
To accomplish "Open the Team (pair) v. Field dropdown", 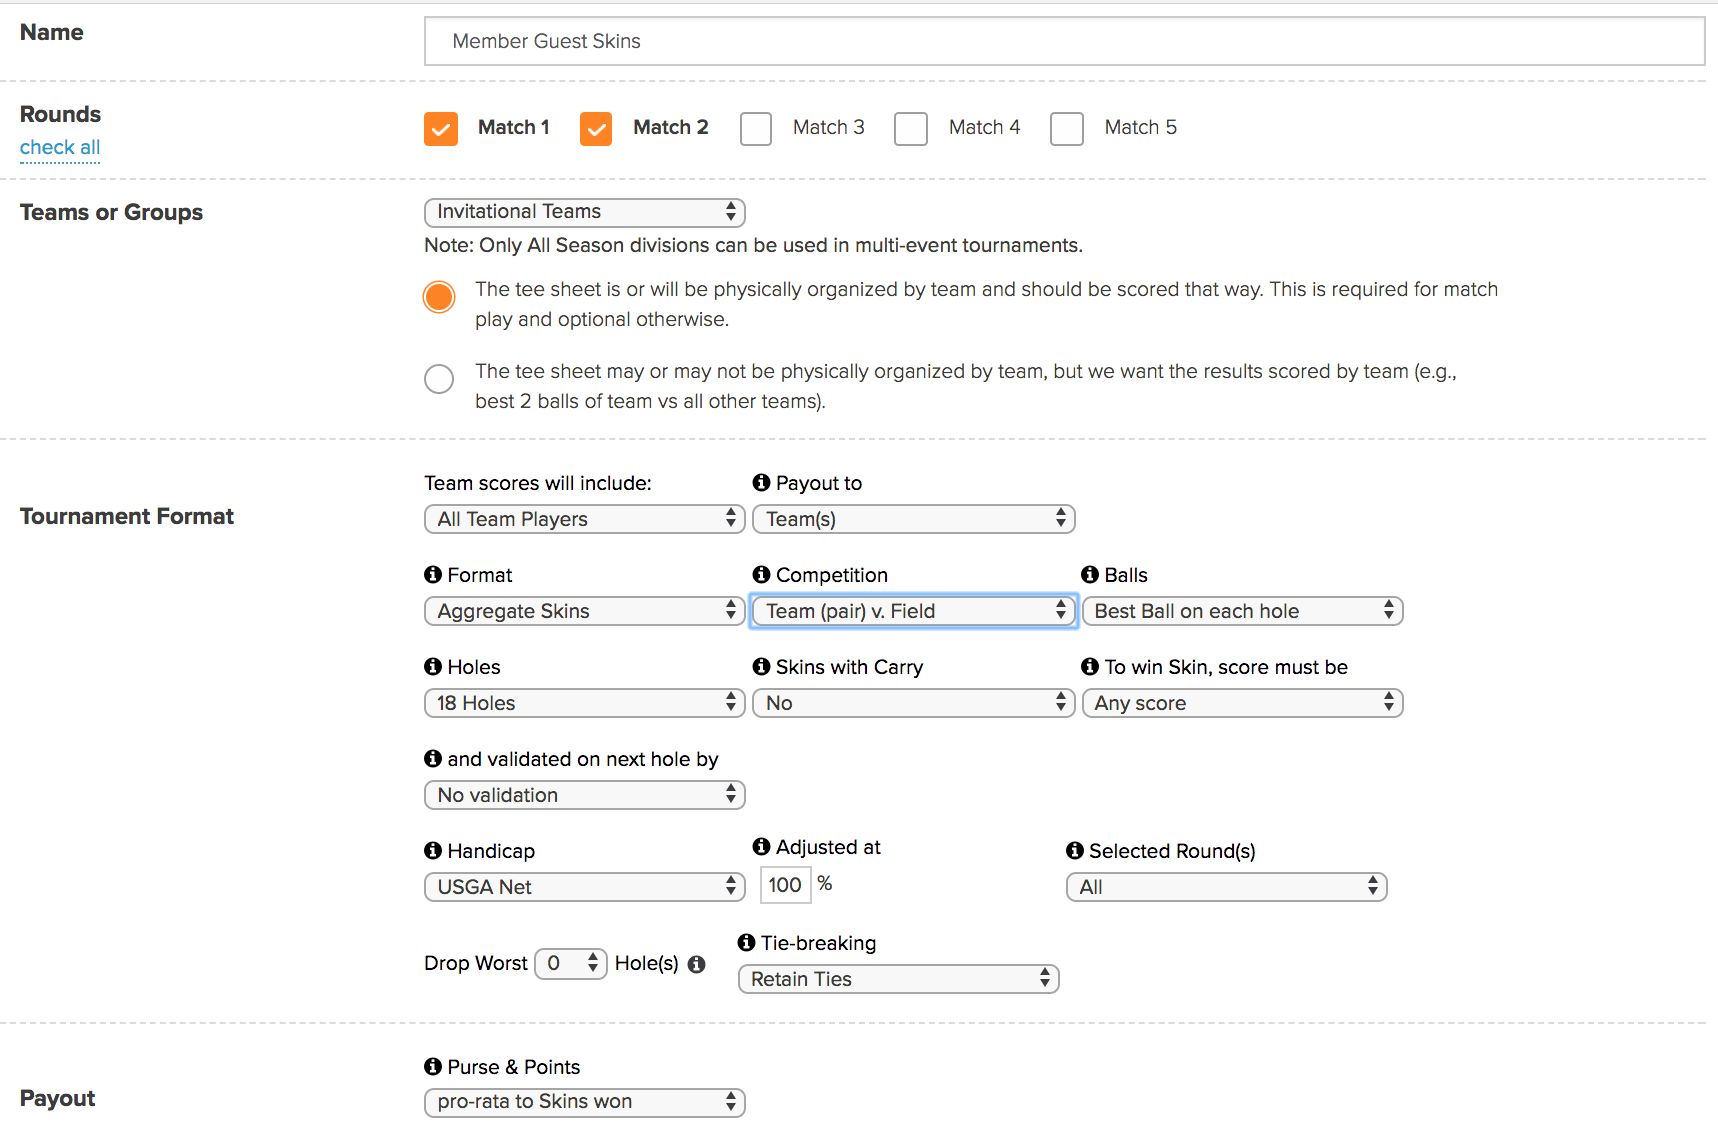I will (914, 611).
